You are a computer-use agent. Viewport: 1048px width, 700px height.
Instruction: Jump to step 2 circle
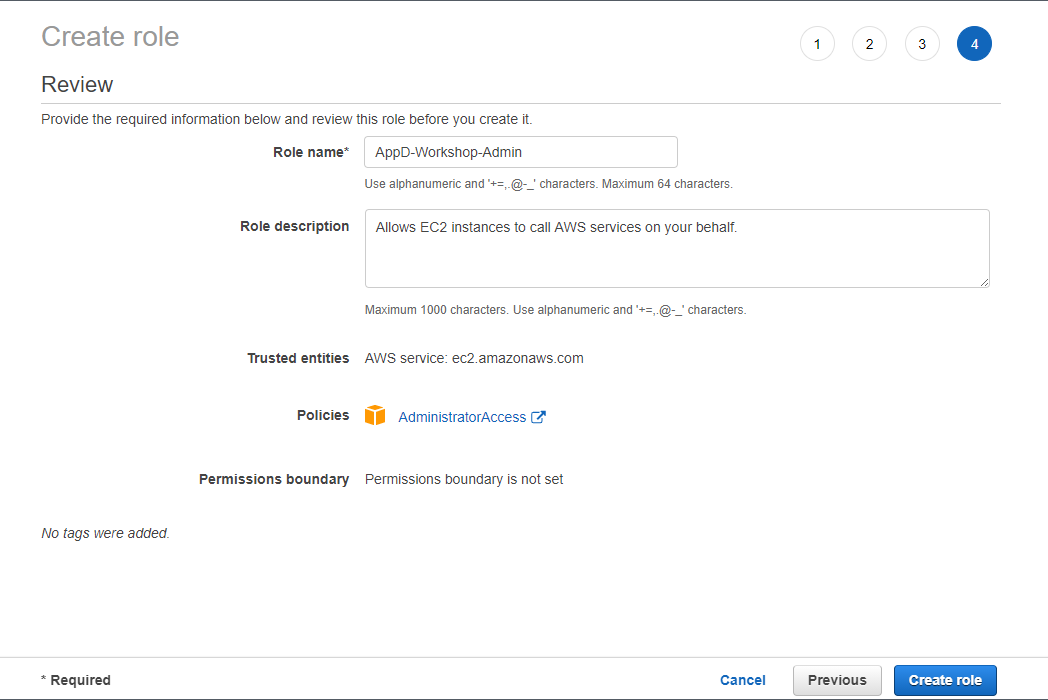(x=869, y=44)
